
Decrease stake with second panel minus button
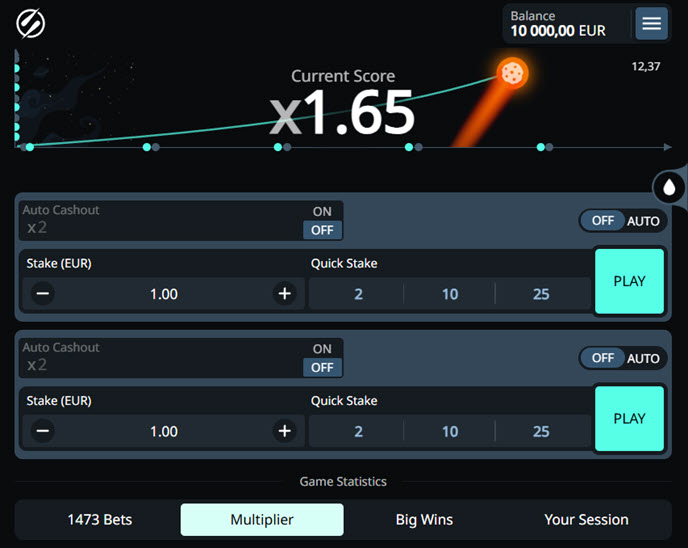point(43,431)
